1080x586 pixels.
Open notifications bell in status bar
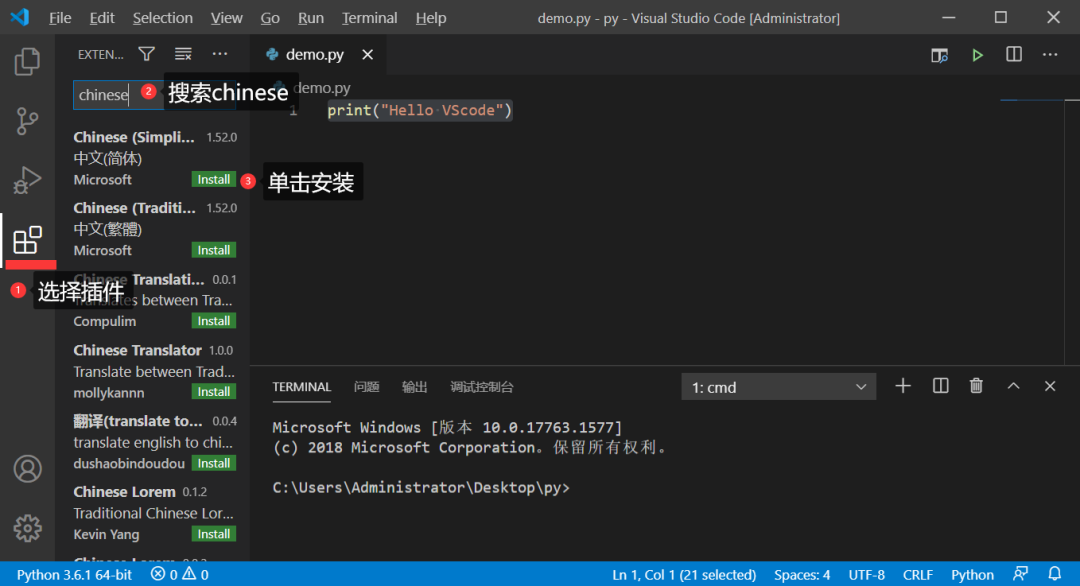1055,574
